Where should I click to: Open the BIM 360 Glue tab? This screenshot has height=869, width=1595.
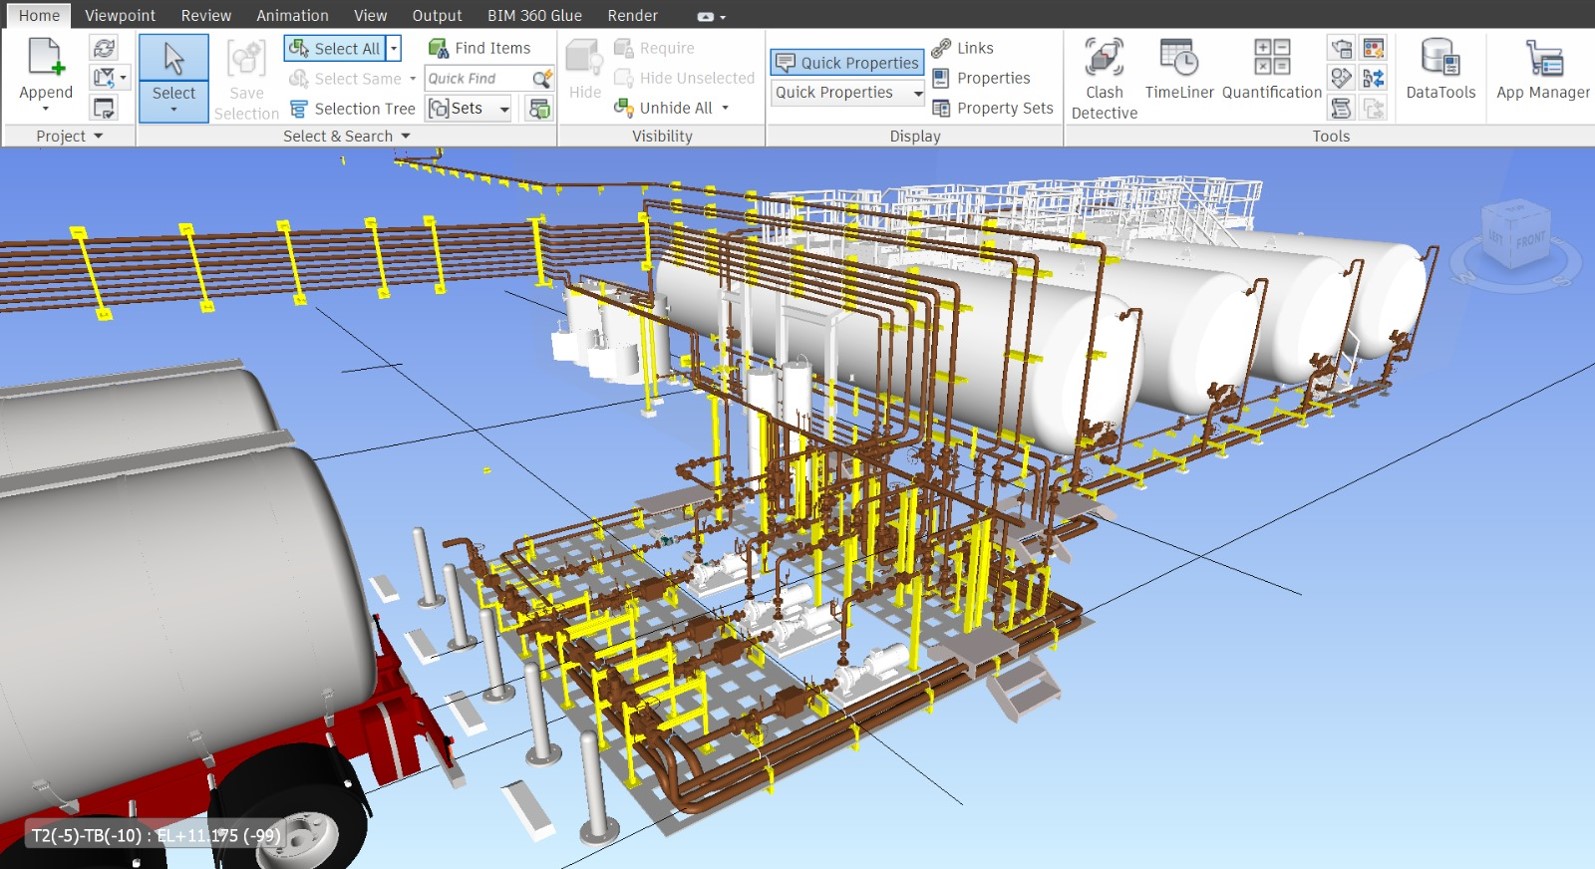(x=534, y=15)
